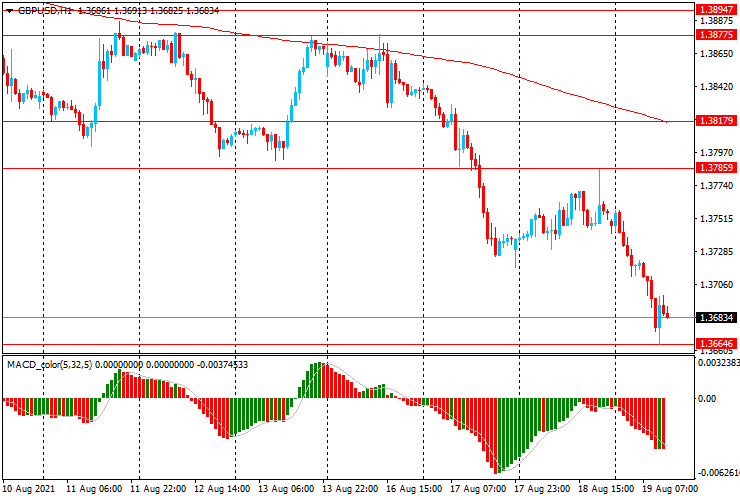Click the 12 Aug 14:00 time axis label
740x500 pixels.
(222, 489)
